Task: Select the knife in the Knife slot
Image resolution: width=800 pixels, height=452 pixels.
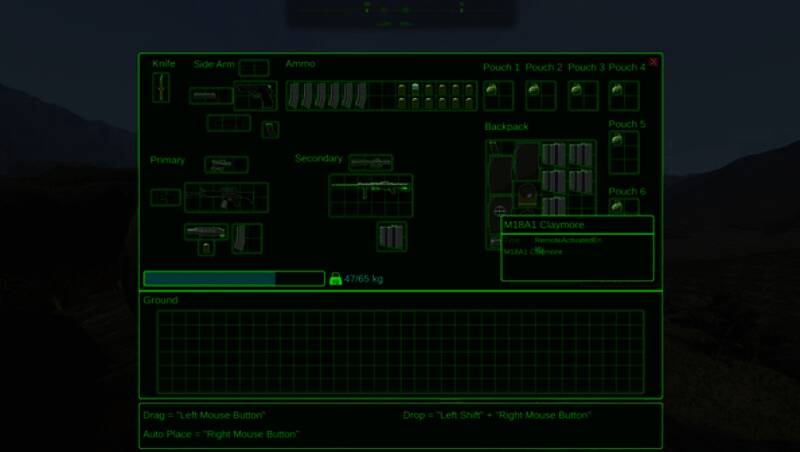Action: click(x=161, y=88)
